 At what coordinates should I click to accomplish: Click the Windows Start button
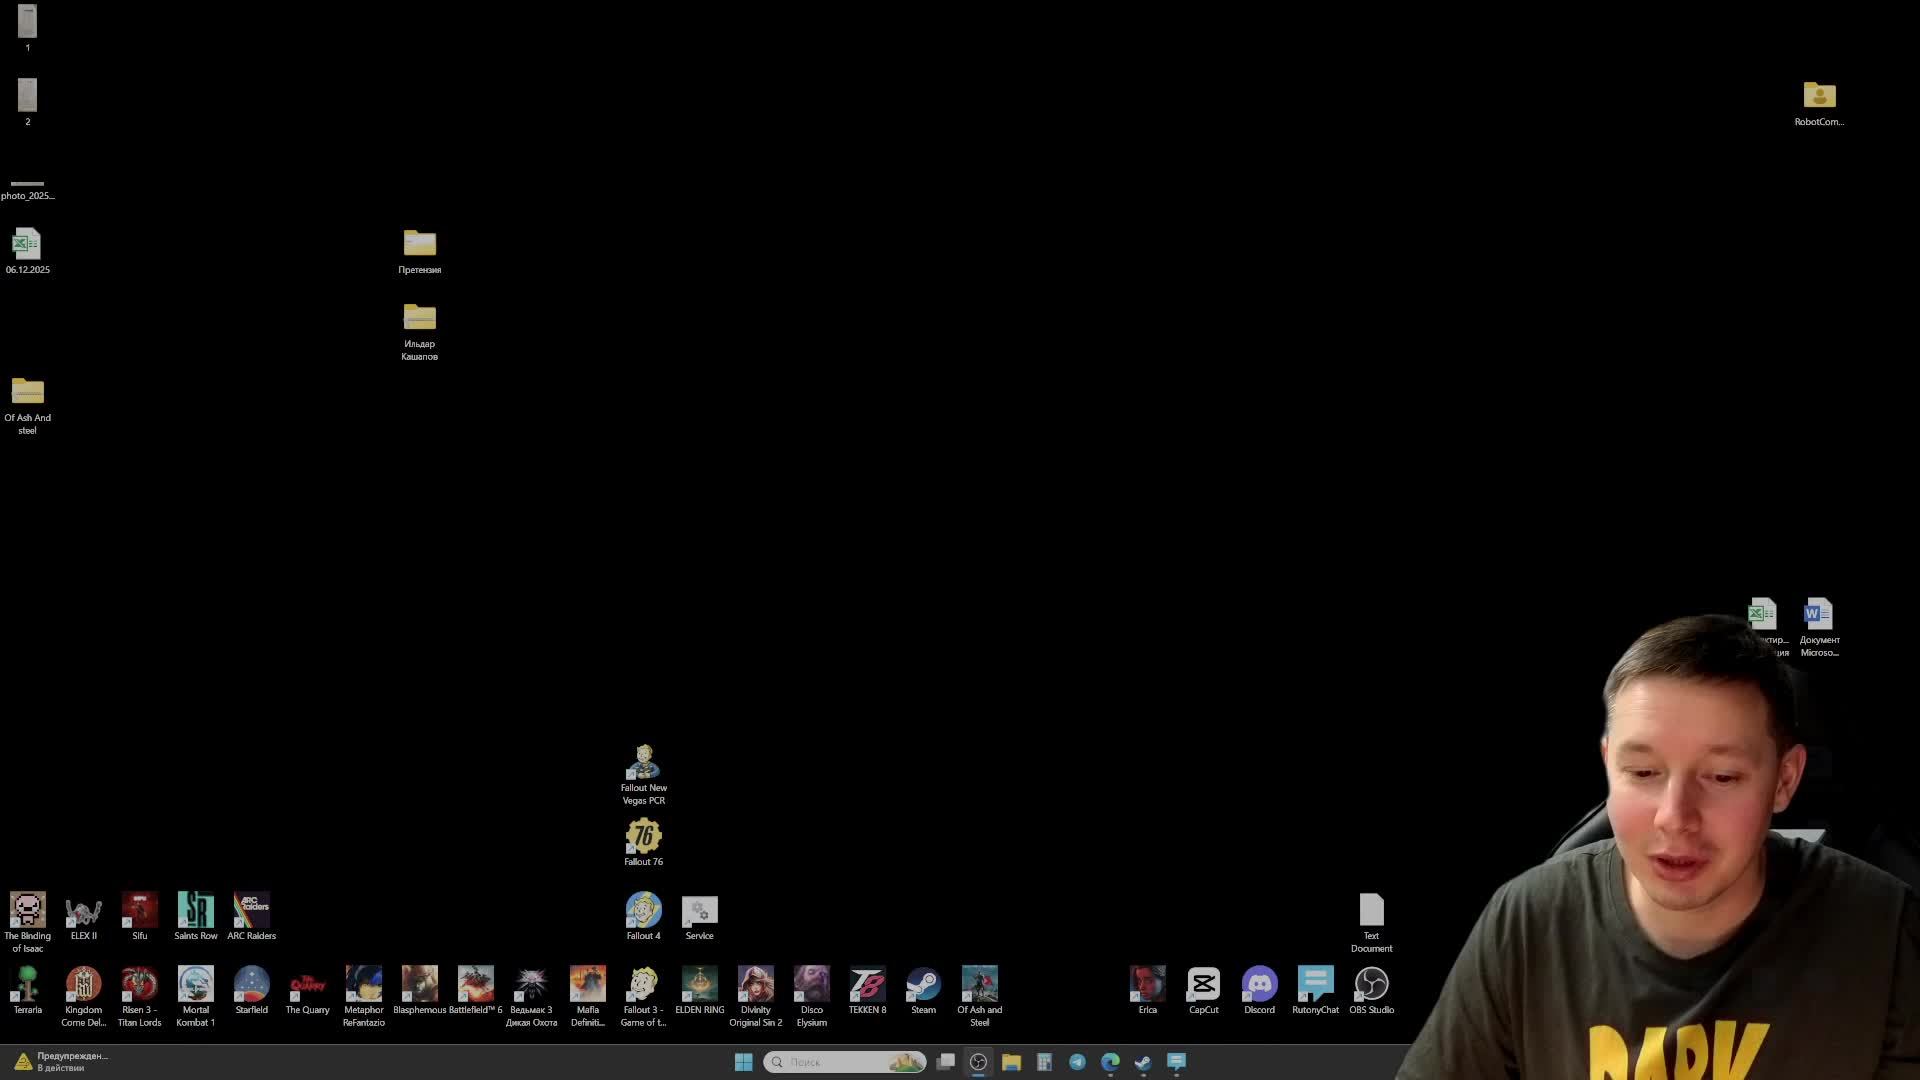click(x=743, y=1062)
